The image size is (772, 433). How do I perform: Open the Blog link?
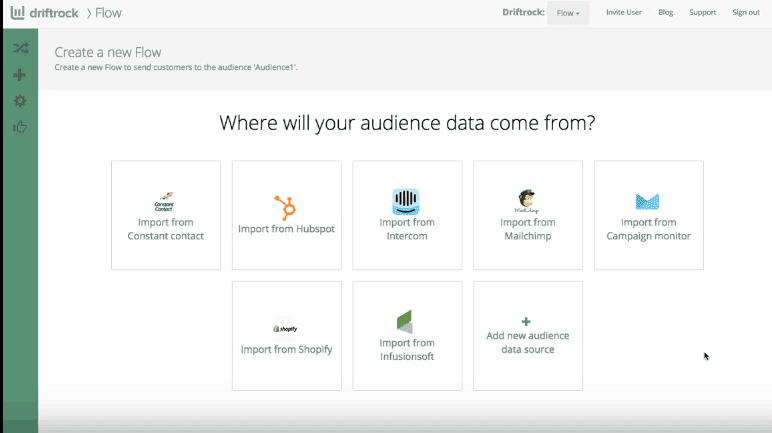pyautogui.click(x=666, y=12)
